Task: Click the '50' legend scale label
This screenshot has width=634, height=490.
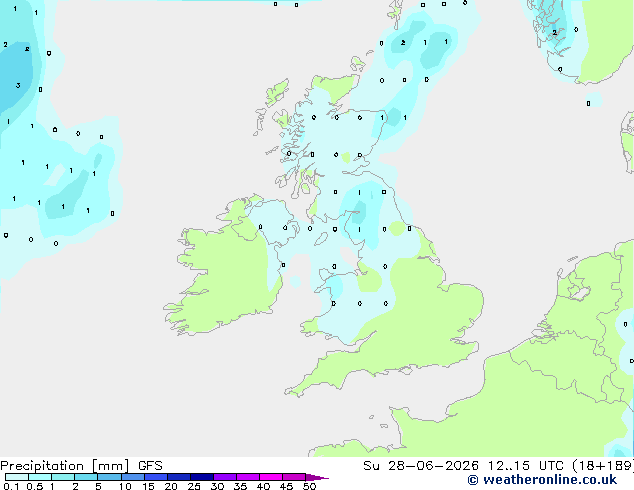Action: click(309, 486)
